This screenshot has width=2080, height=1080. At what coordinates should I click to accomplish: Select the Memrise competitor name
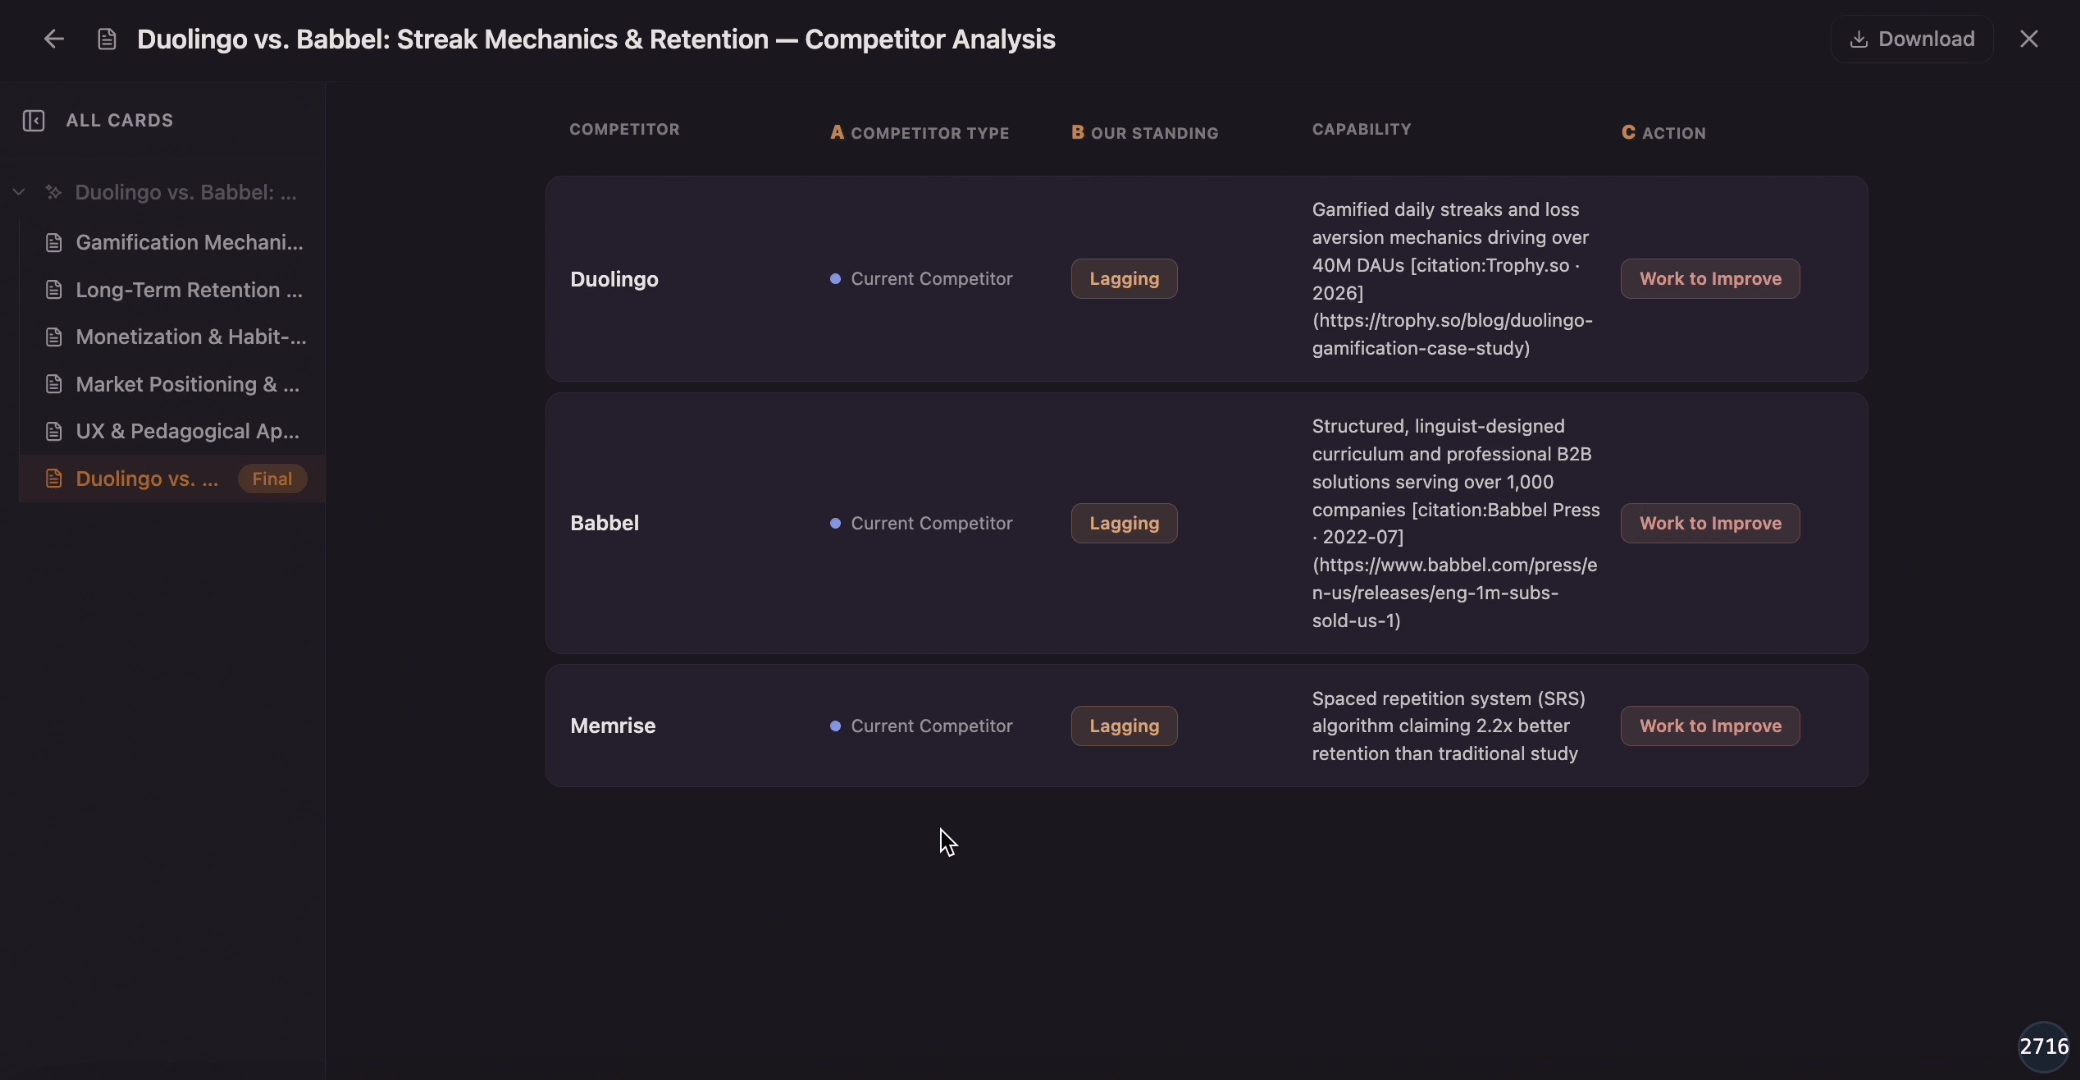[x=613, y=726]
